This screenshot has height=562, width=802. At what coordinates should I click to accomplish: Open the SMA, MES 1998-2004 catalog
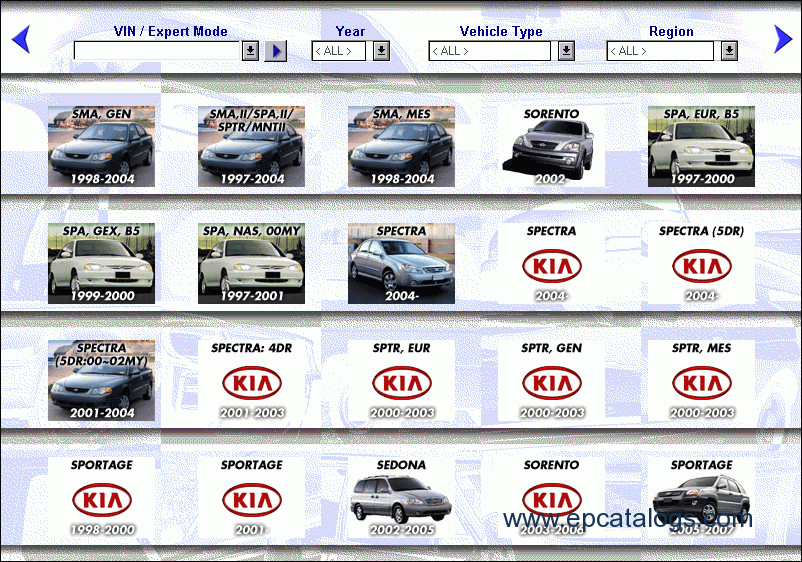401,146
